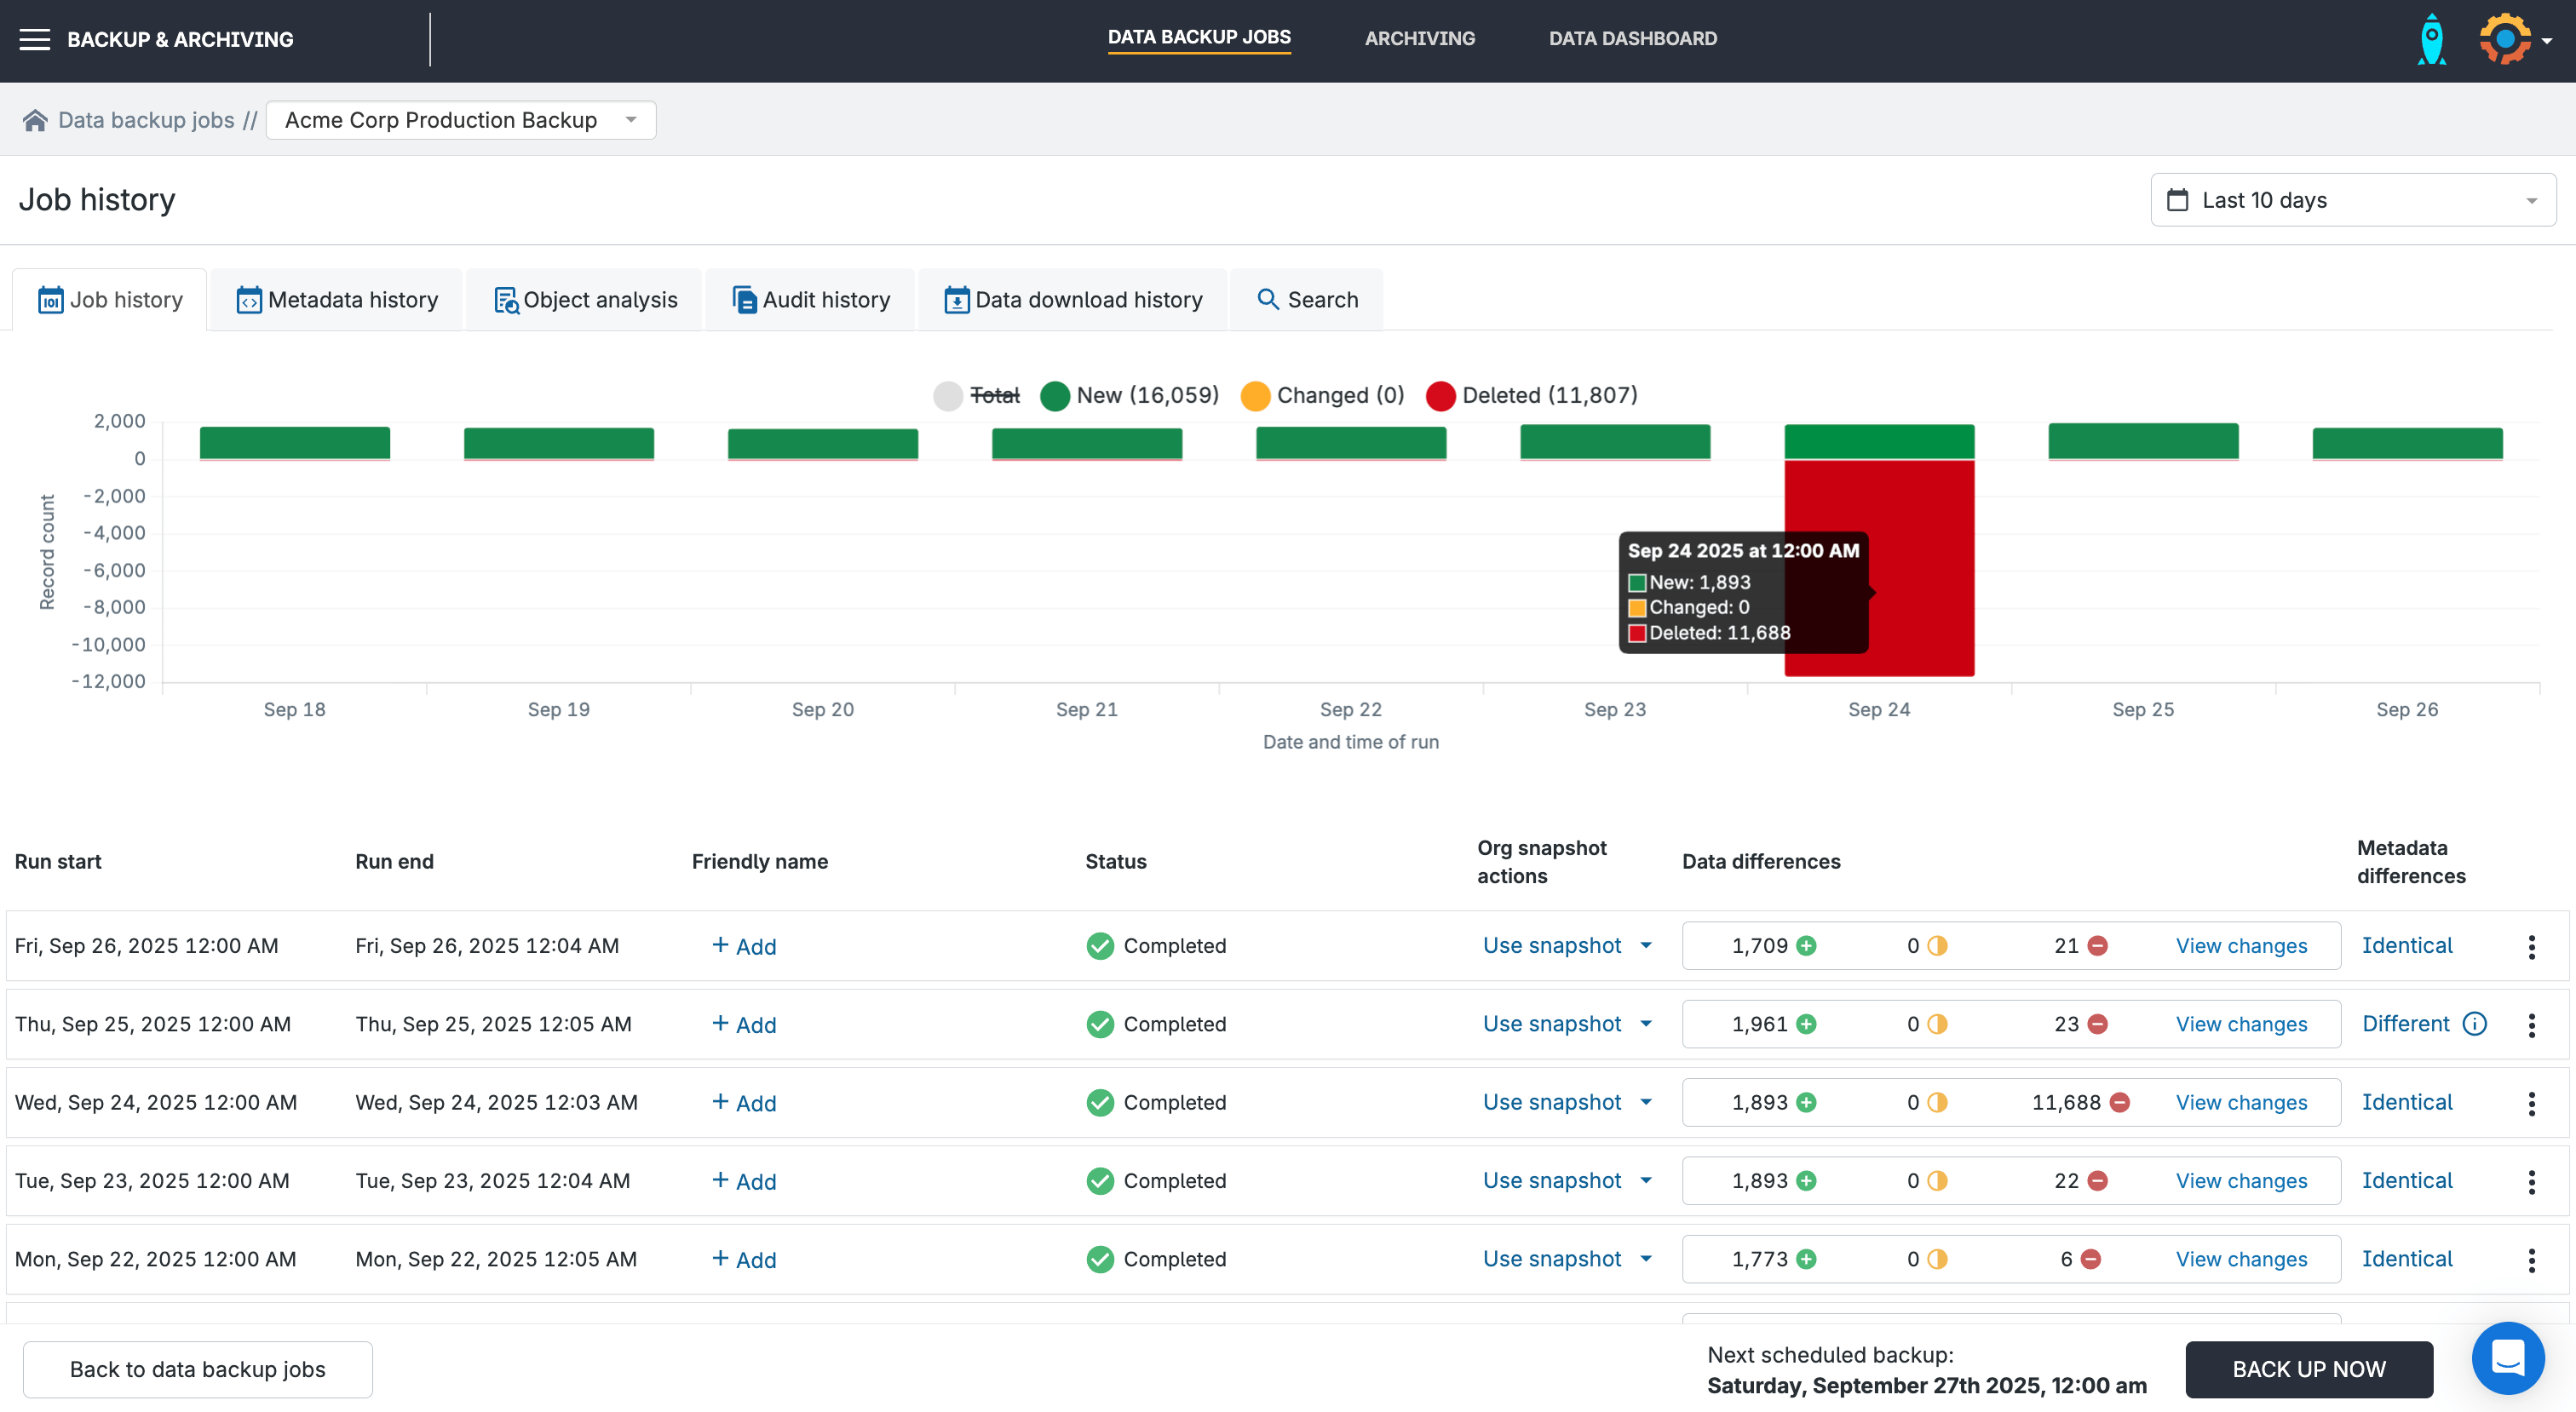
Task: Click View changes for the Sep 24 run
Action: (2241, 1102)
